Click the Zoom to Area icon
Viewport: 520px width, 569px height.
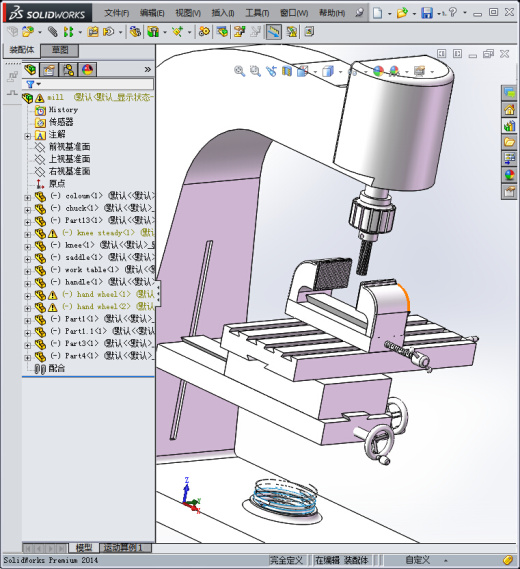click(255, 71)
